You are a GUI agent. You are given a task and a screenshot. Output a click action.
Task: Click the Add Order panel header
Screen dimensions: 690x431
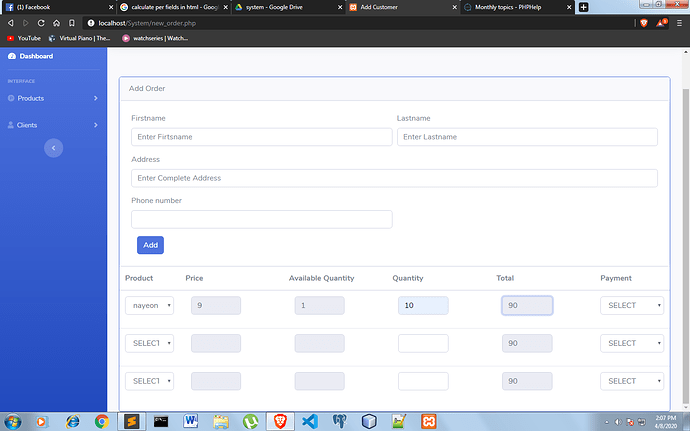pyautogui.click(x=394, y=88)
